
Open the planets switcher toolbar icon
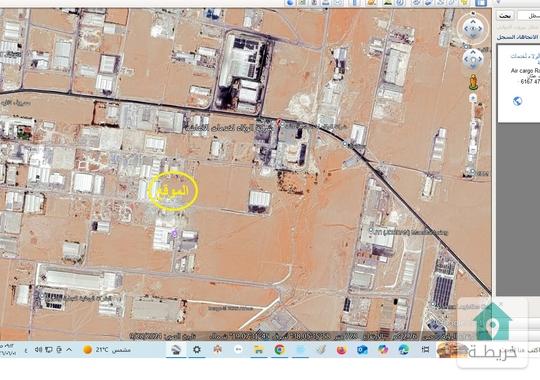[372, 3]
